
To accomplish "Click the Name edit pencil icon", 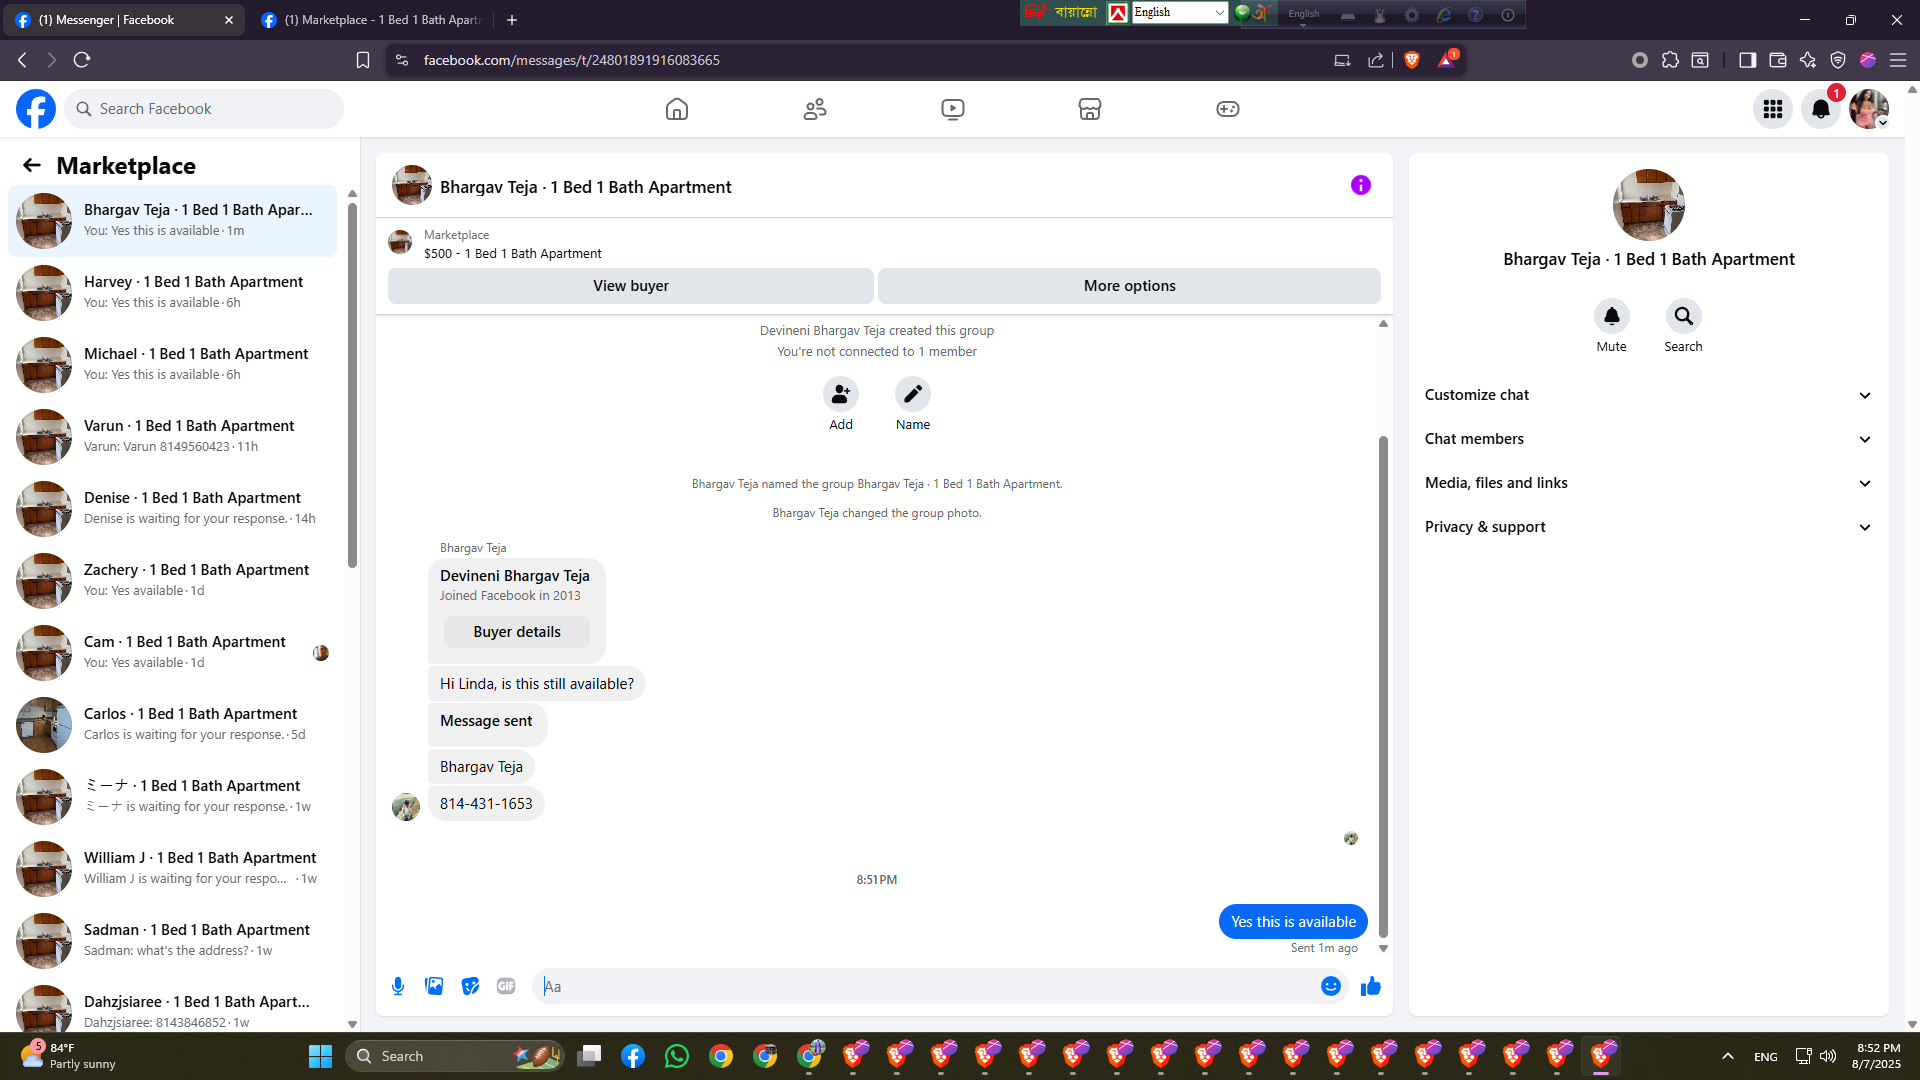I will click(x=913, y=395).
